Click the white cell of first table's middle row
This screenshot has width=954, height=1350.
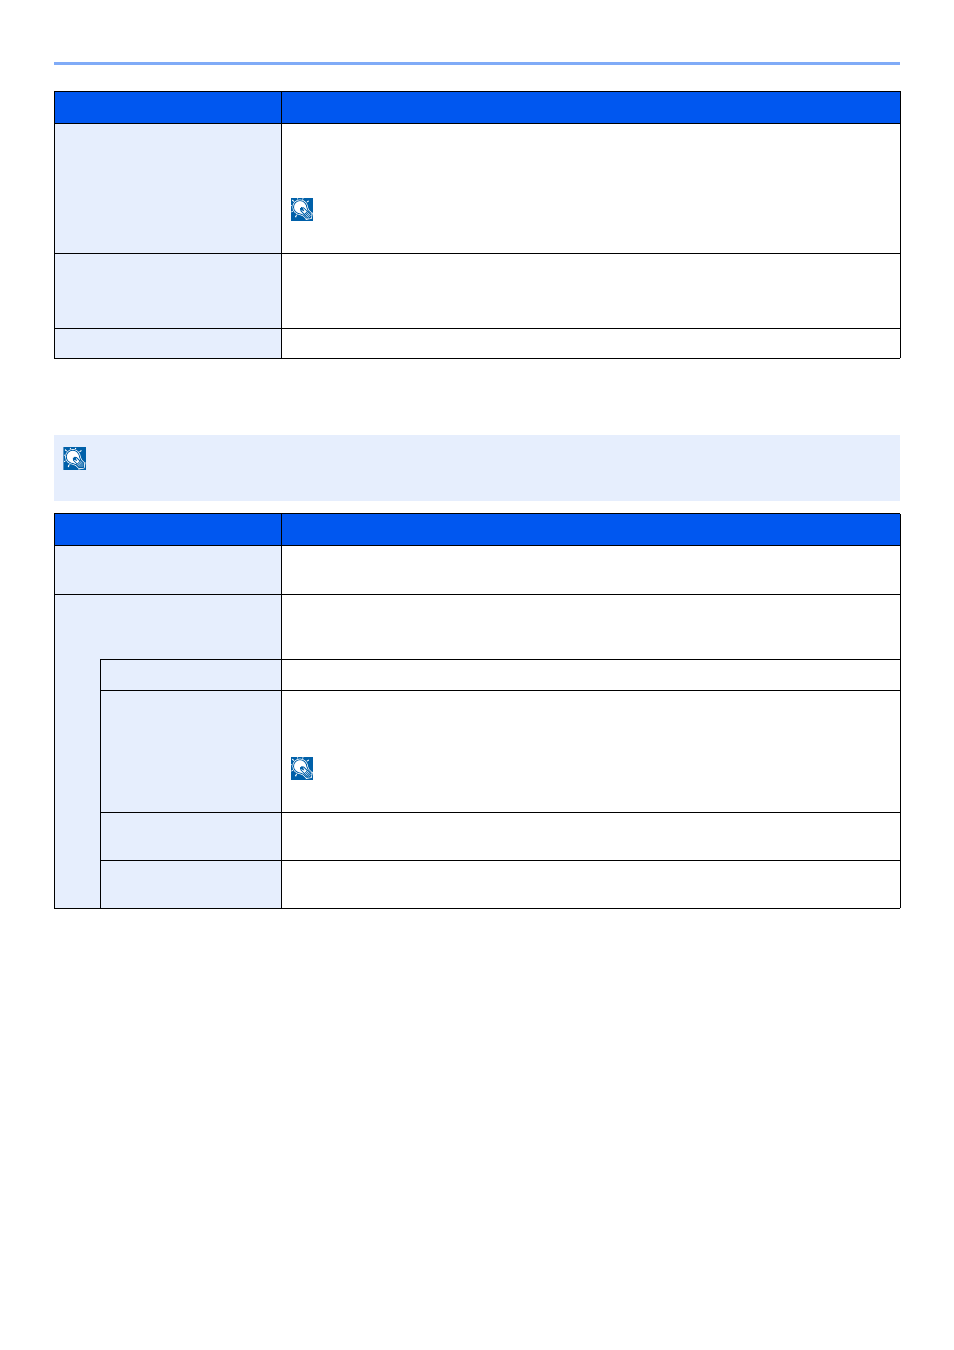(x=591, y=291)
